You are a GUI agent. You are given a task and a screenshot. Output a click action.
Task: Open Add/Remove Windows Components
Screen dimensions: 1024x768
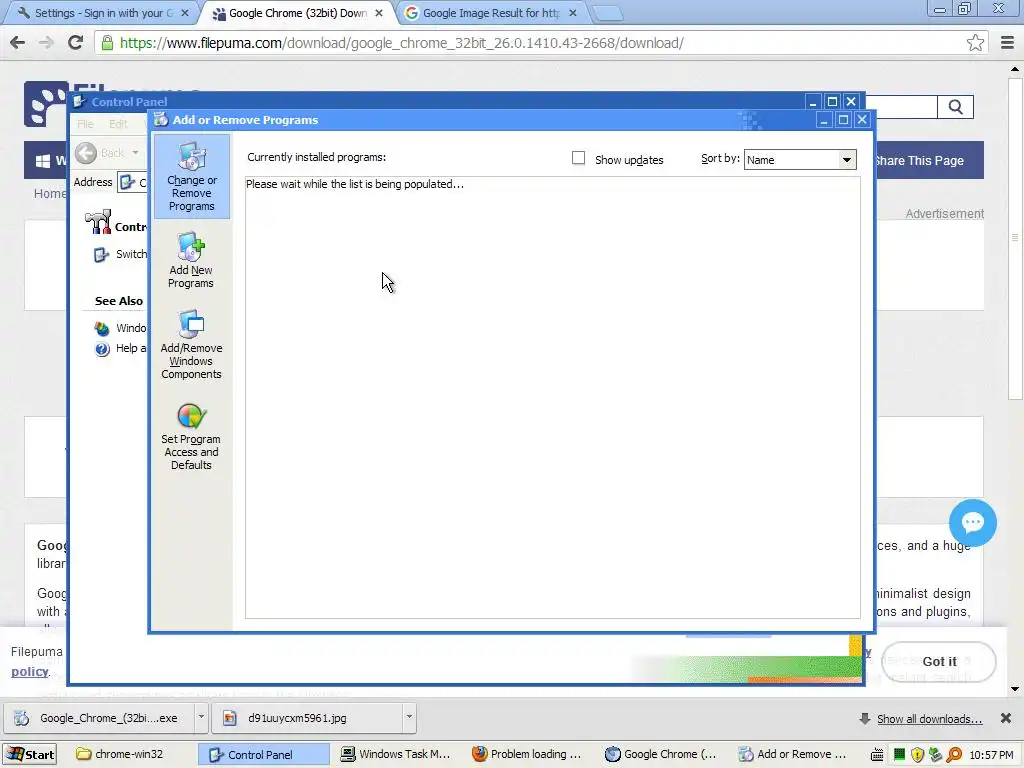tap(191, 344)
